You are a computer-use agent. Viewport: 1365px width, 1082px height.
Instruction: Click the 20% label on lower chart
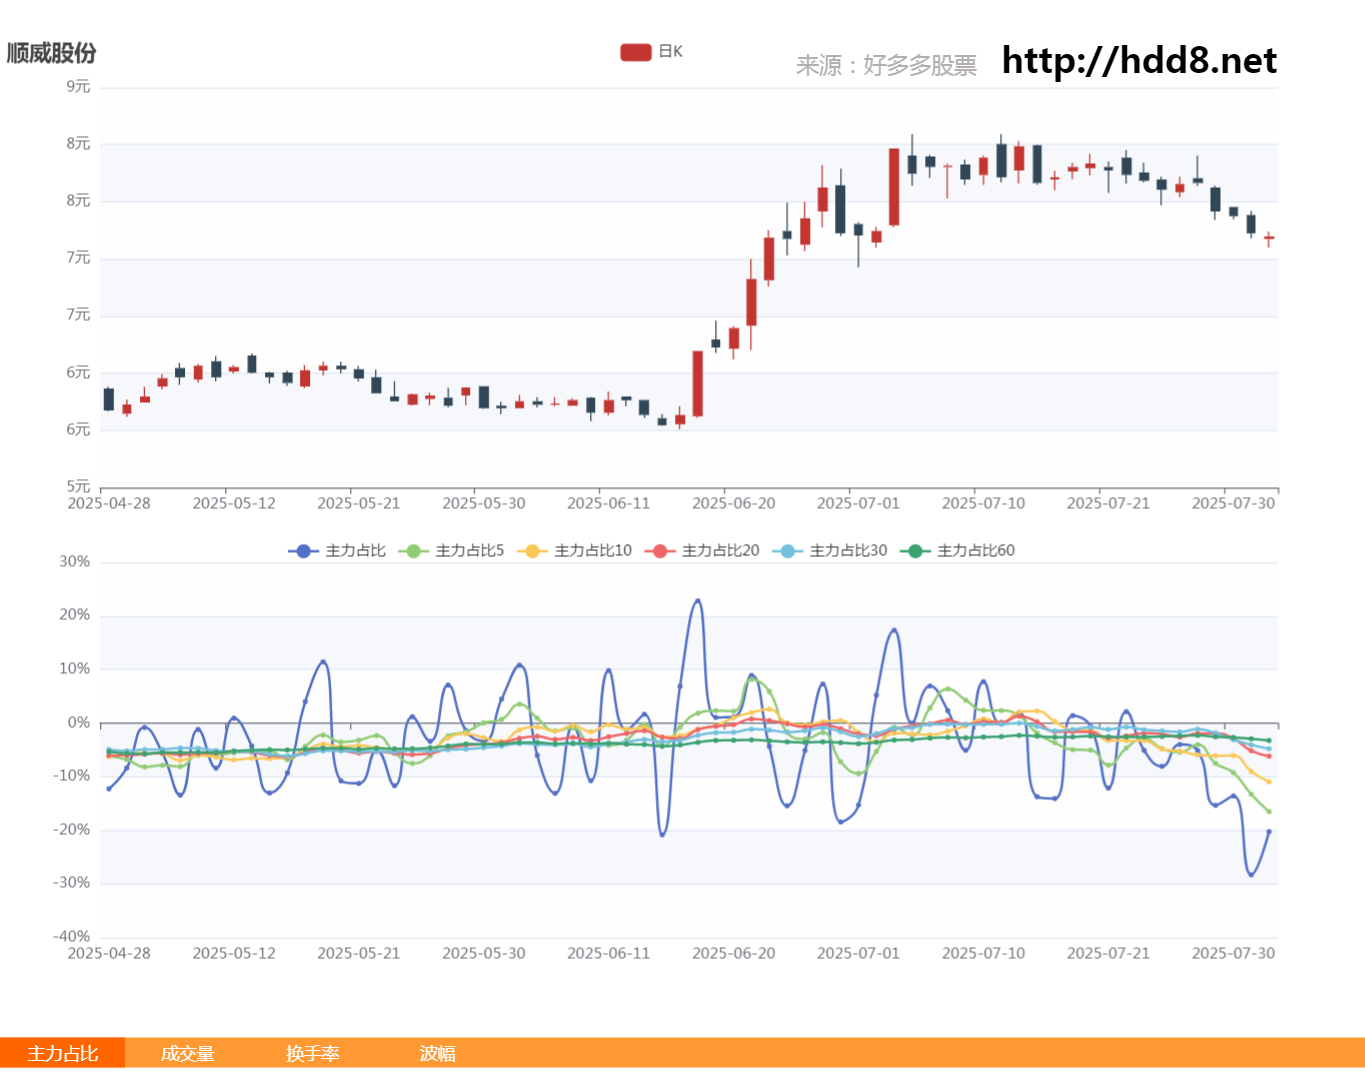click(74, 615)
